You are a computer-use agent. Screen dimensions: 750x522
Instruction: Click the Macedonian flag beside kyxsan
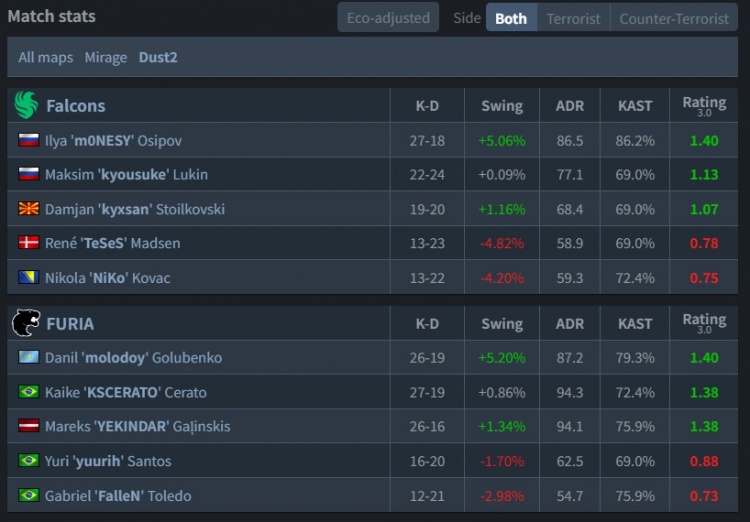(29, 209)
